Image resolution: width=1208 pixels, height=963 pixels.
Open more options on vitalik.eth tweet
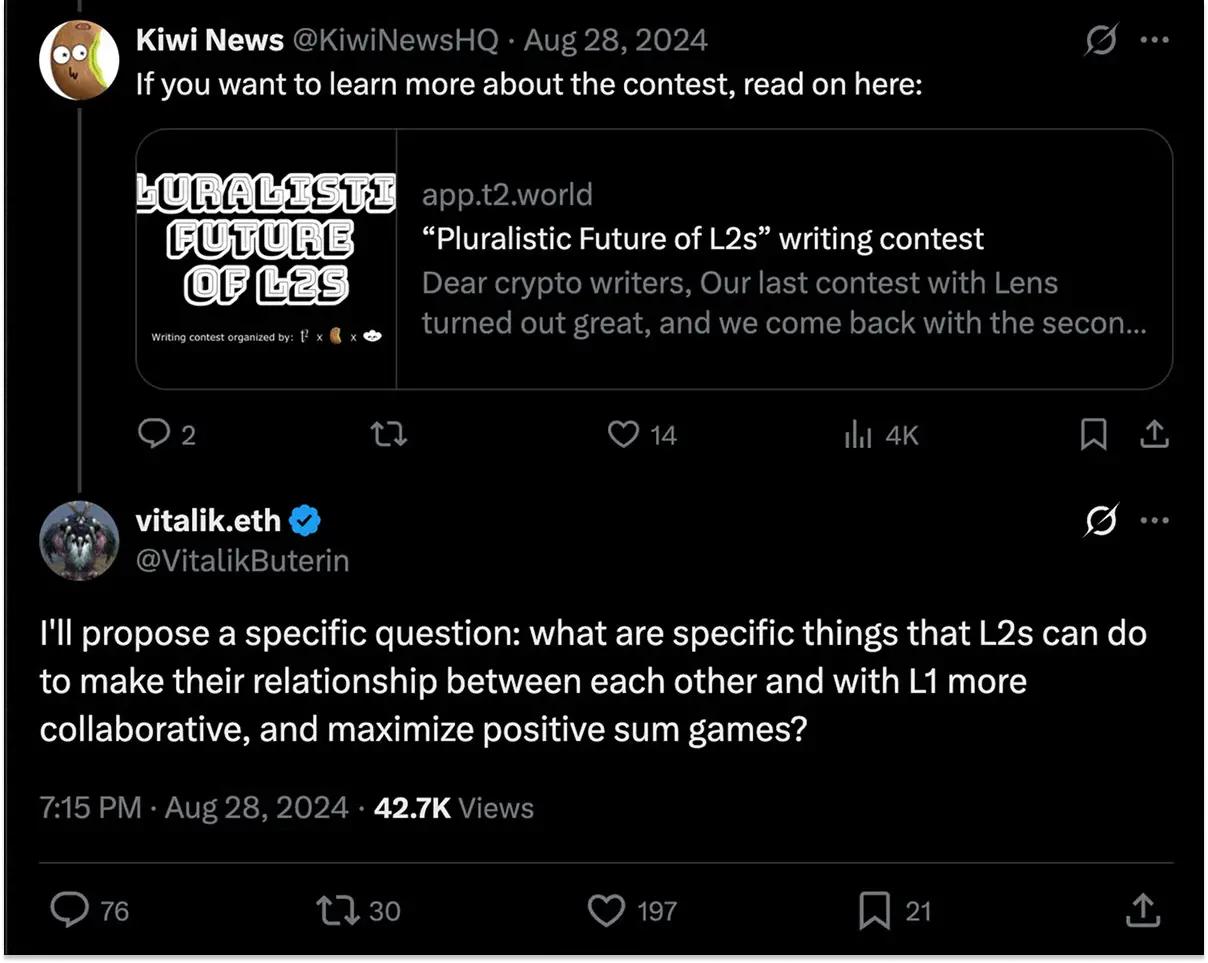[1155, 520]
